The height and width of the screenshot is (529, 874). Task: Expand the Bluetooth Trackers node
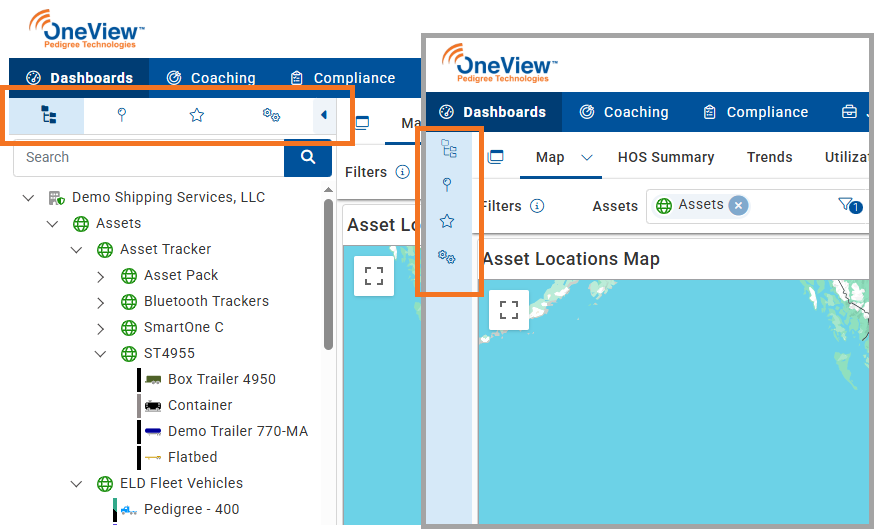point(100,302)
